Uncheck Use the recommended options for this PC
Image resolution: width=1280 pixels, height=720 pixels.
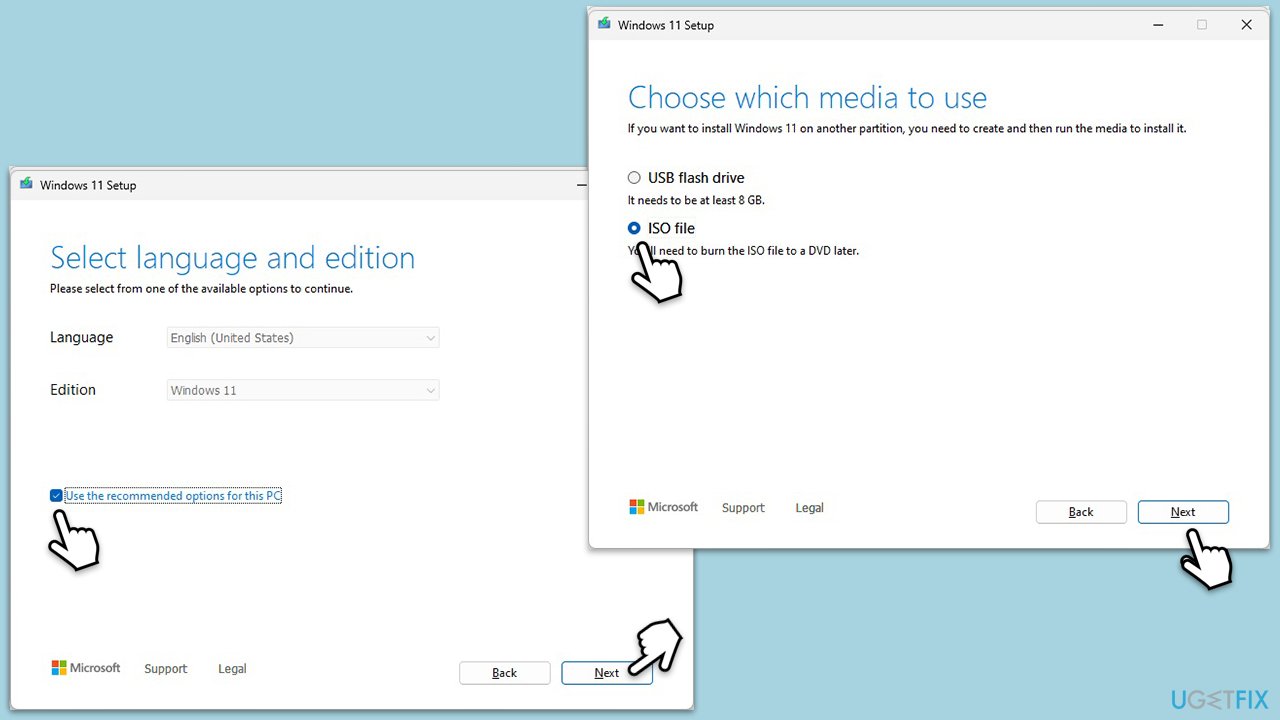[56, 496]
